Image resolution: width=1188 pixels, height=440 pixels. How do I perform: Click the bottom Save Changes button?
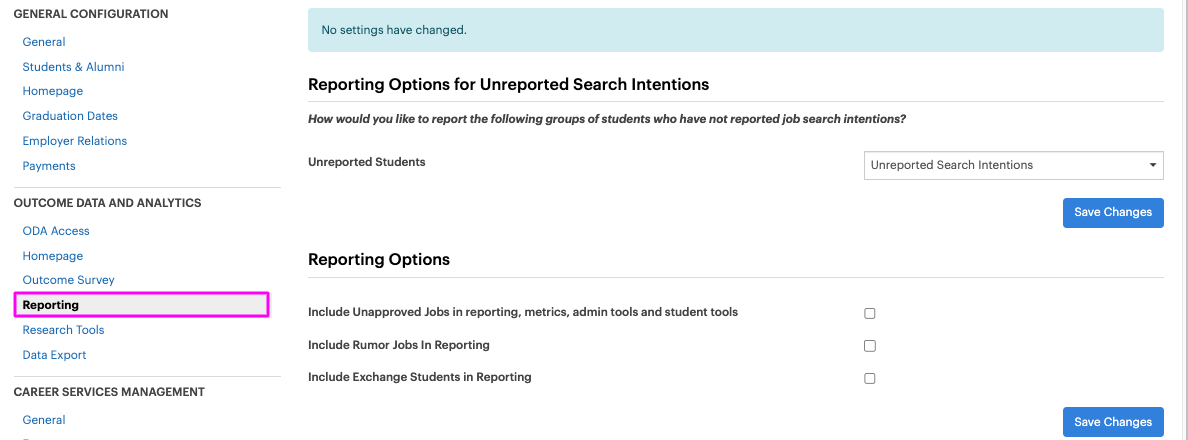pyautogui.click(x=1113, y=422)
